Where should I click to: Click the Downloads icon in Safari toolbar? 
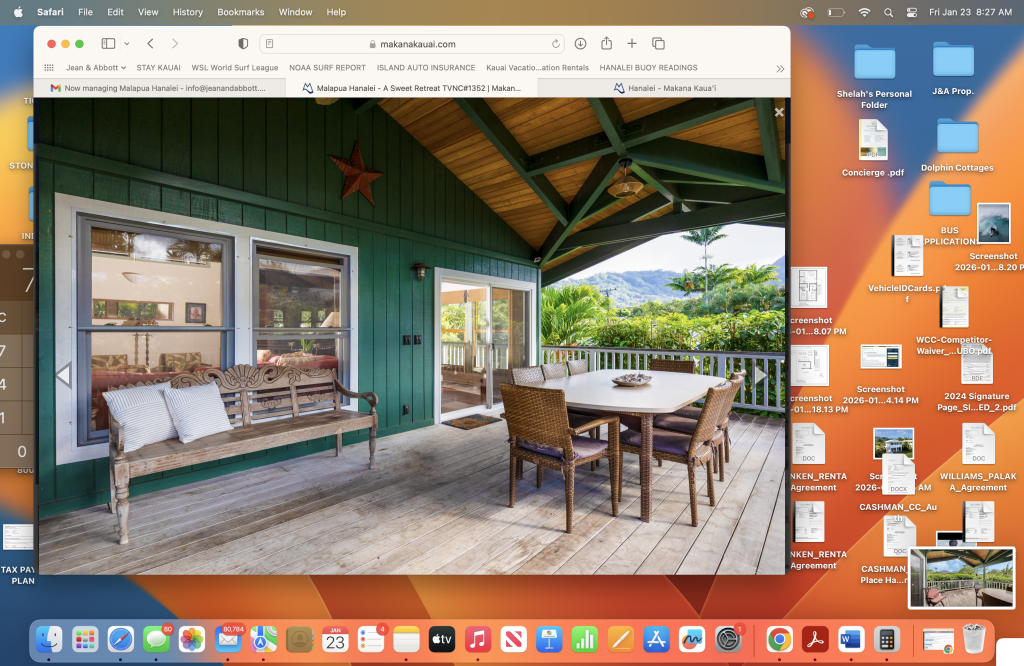pyautogui.click(x=580, y=44)
